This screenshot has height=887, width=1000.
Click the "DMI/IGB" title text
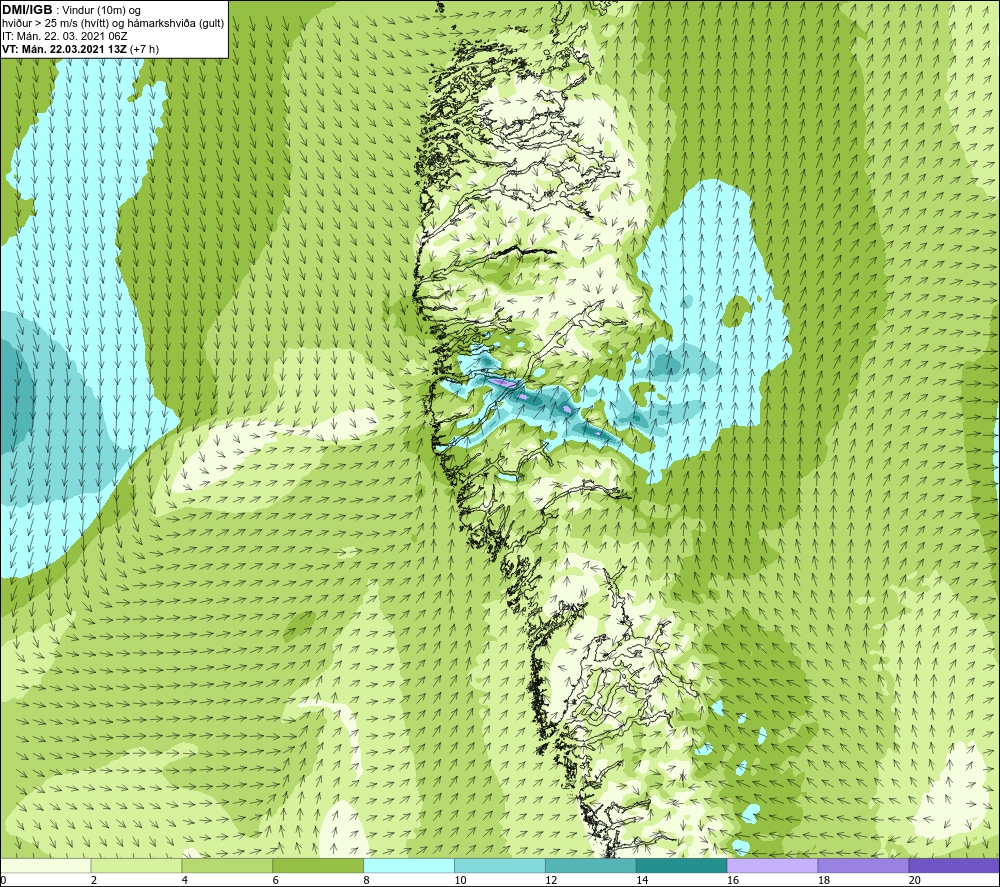tap(27, 10)
